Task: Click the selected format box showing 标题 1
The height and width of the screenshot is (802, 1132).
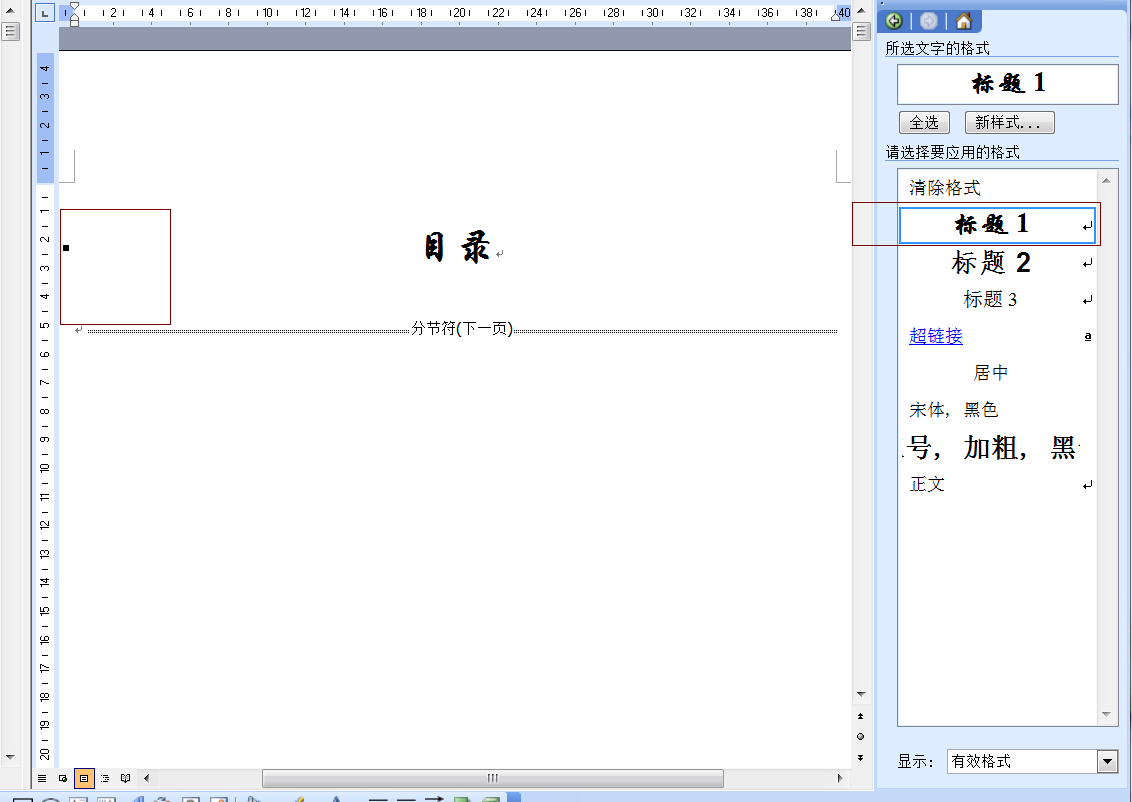Action: [x=1008, y=84]
